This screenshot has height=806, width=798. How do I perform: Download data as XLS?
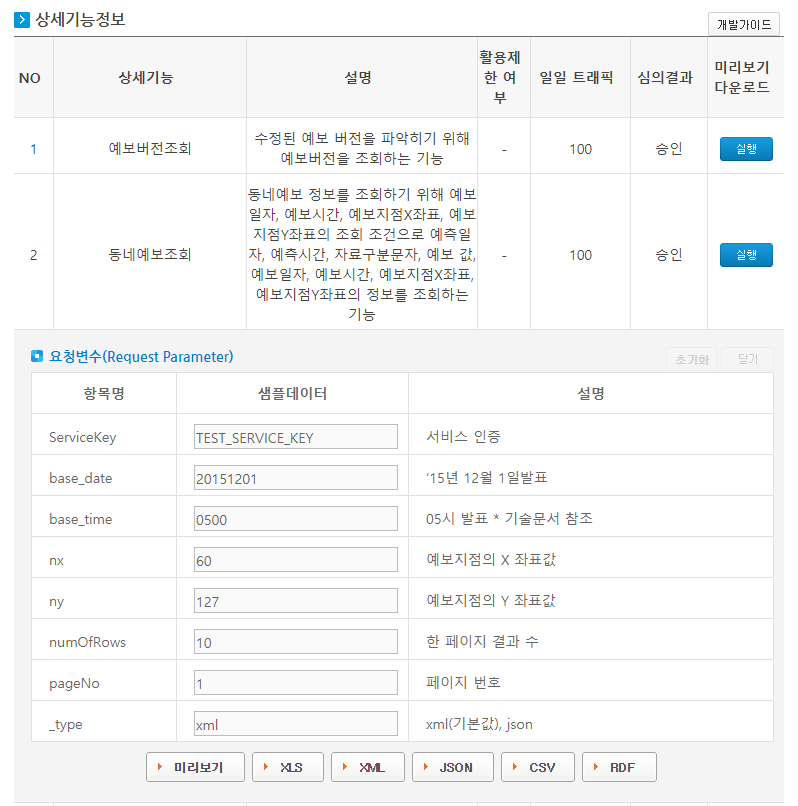[x=288, y=767]
